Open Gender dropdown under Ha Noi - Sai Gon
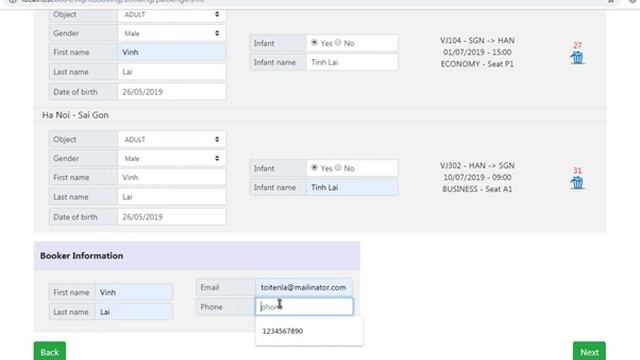Image resolution: width=640 pixels, height=360 pixels. 171,158
